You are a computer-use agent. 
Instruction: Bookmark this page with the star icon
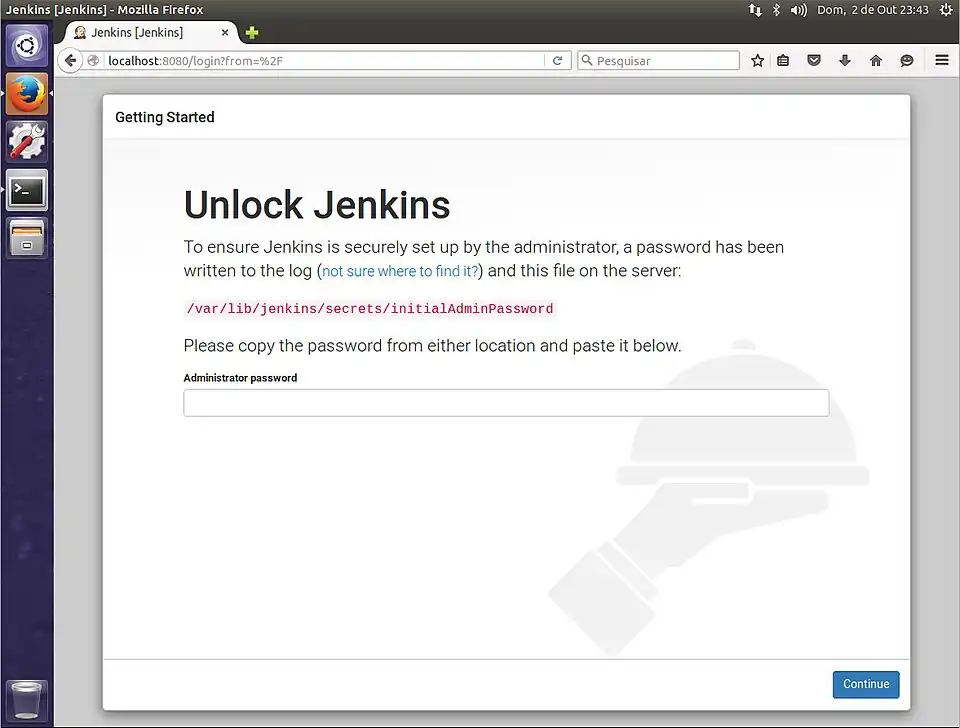point(757,60)
